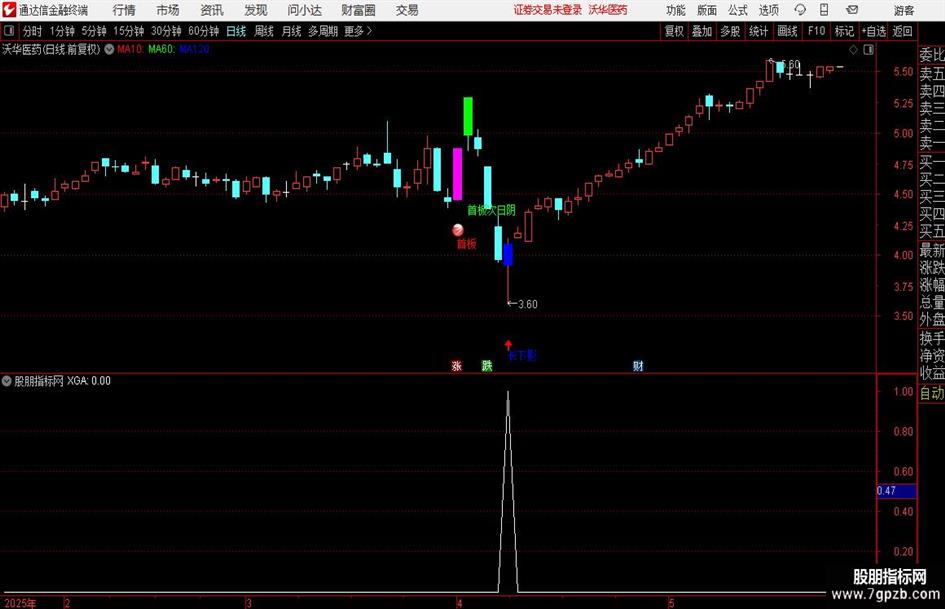This screenshot has width=945, height=609.
Task: Expand main chart indicator settings circle icon
Action: pyautogui.click(x=109, y=49)
